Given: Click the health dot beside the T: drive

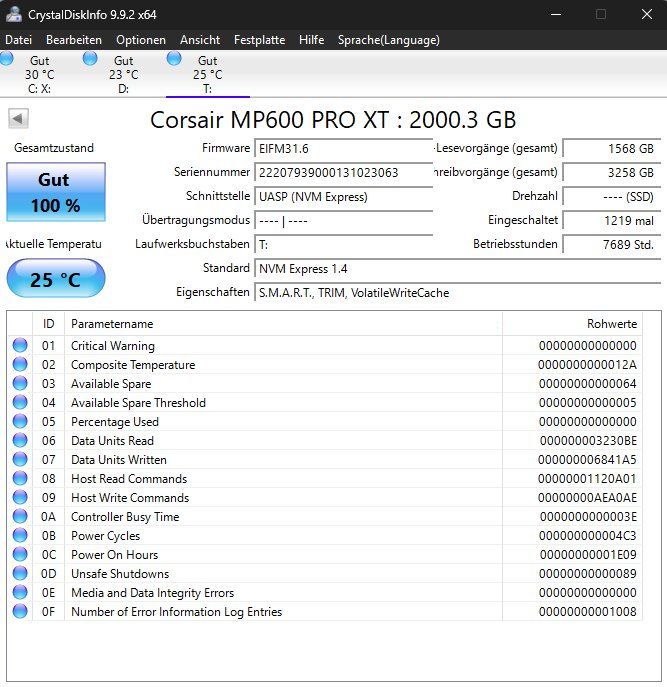Looking at the screenshot, I should [174, 58].
